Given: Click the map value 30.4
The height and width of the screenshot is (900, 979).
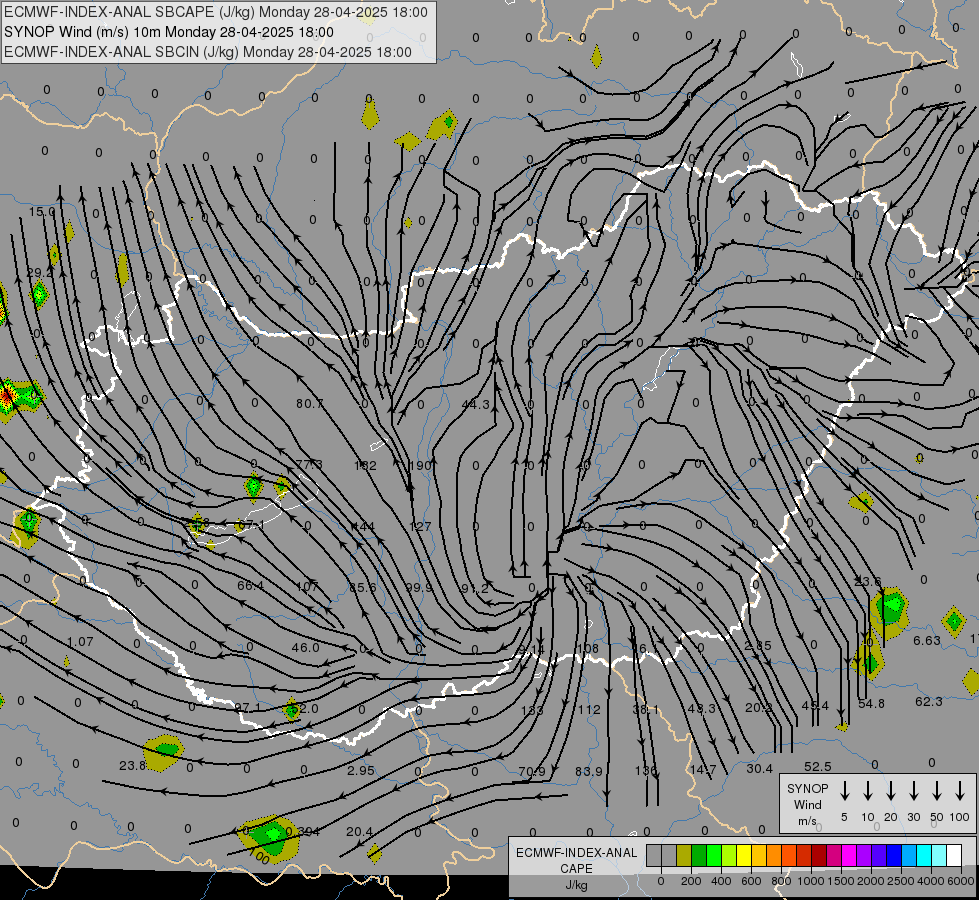Looking at the screenshot, I should [759, 769].
